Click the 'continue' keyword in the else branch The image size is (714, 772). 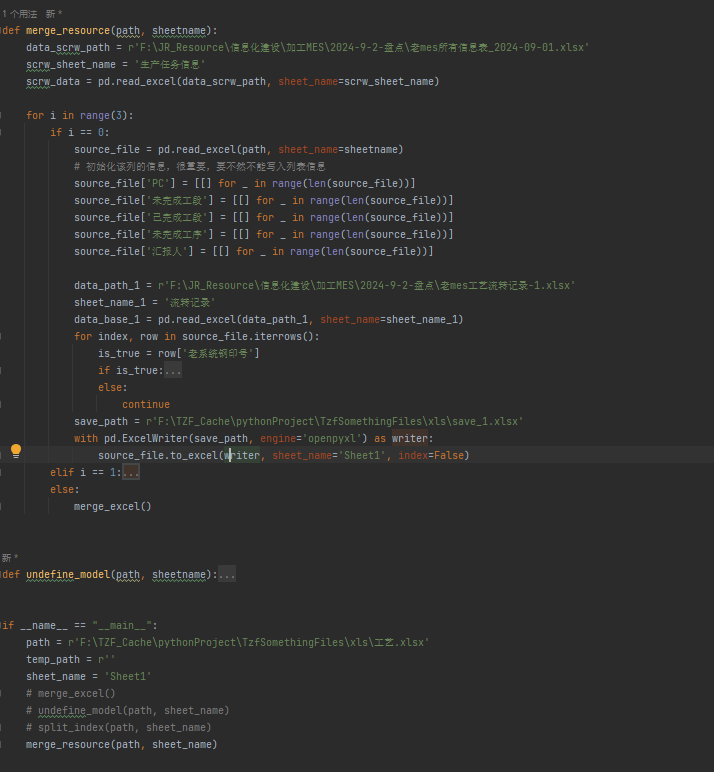click(x=145, y=404)
